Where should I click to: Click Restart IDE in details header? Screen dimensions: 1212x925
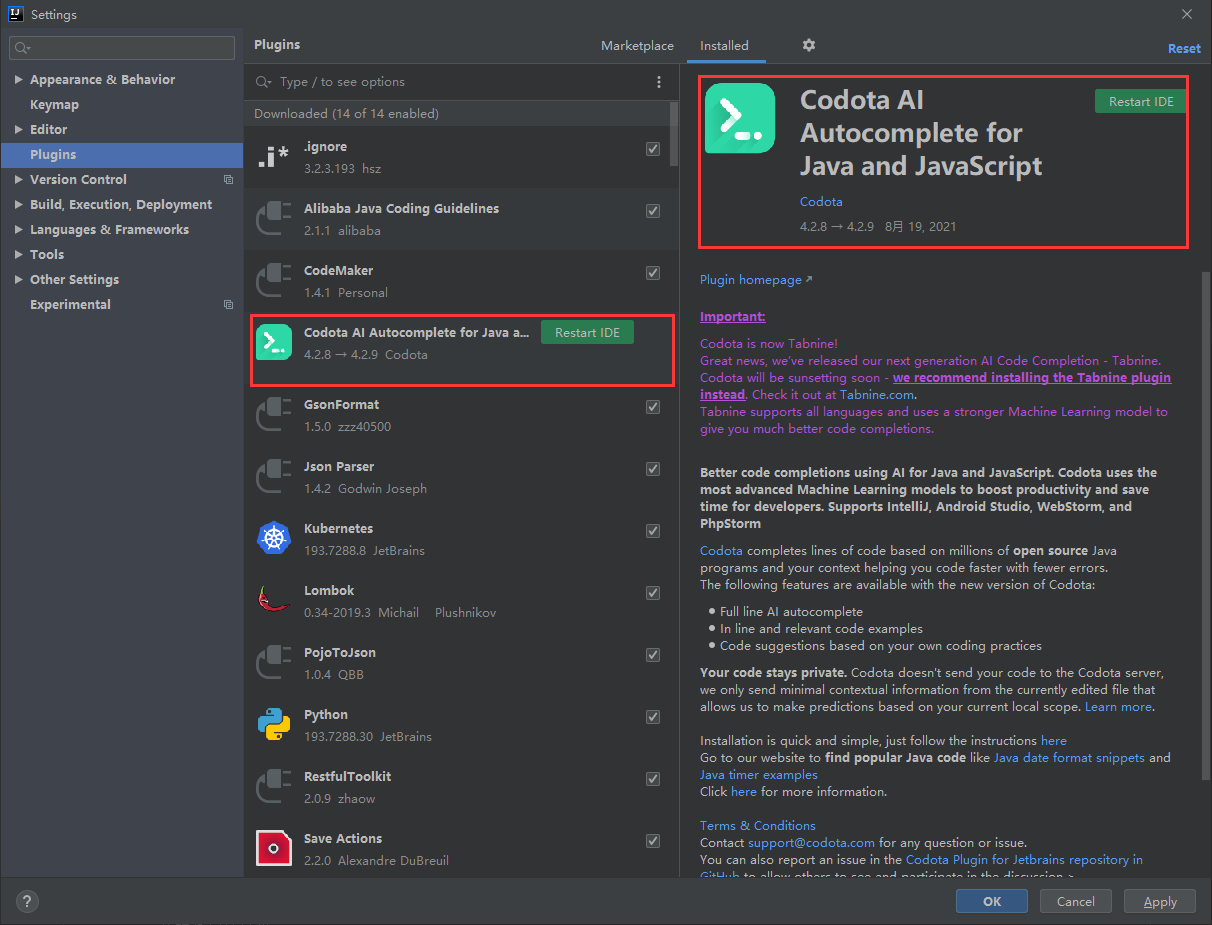point(1141,102)
